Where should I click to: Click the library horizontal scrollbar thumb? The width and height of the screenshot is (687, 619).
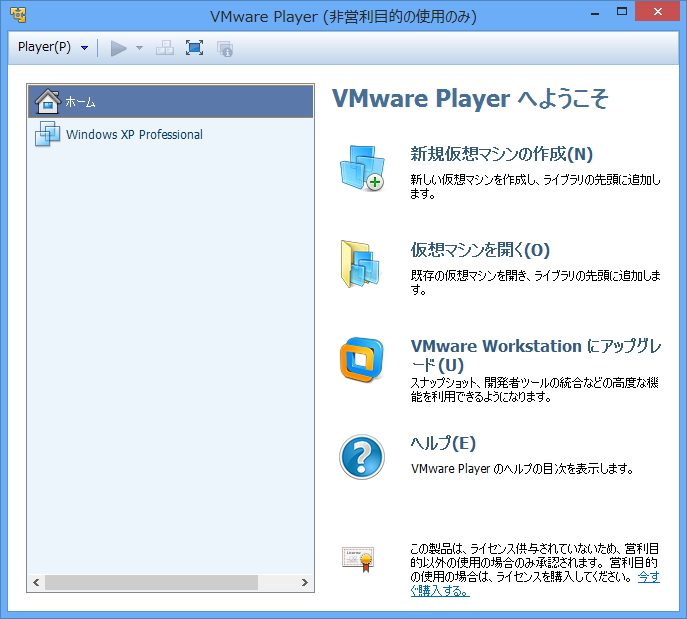point(151,582)
